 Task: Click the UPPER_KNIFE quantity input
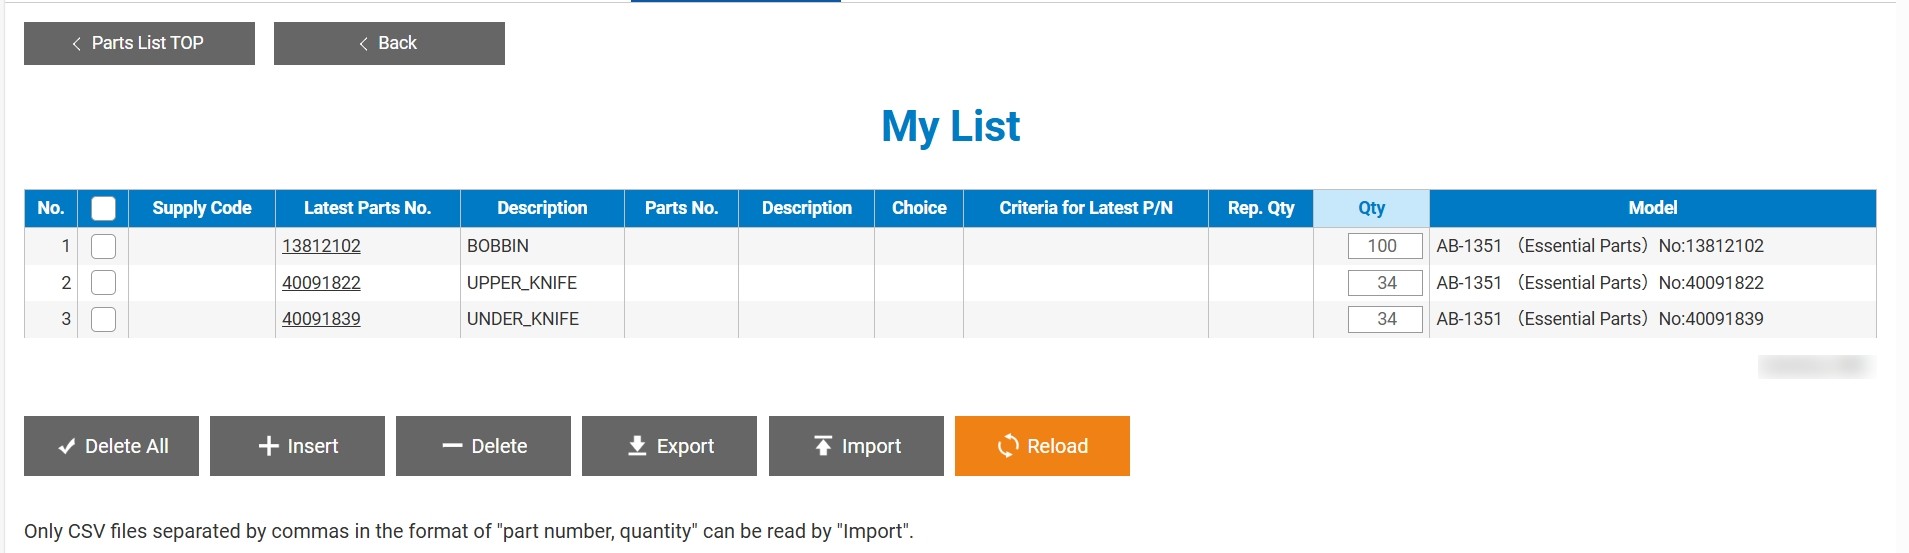[1384, 283]
